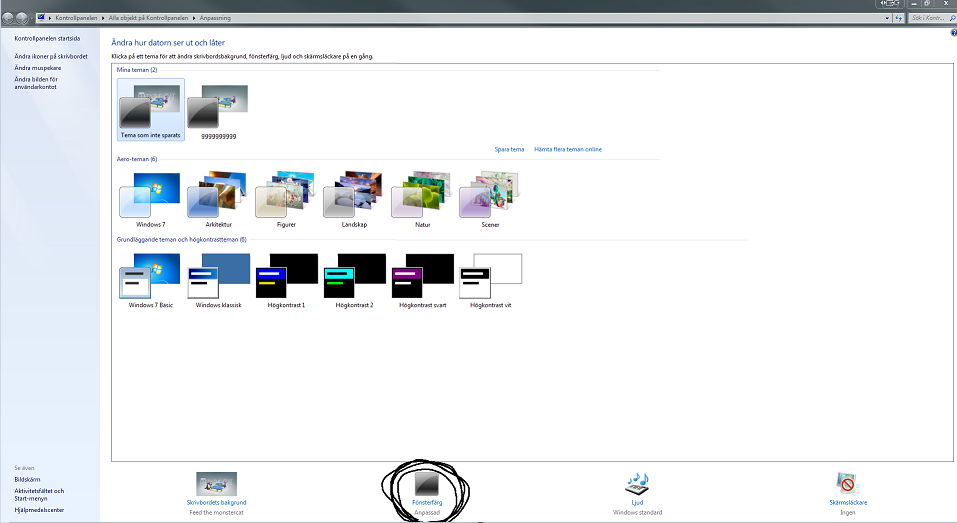Screen dimensions: 957x523
Task: Apply the Figurer Aero theme
Action: (286, 200)
